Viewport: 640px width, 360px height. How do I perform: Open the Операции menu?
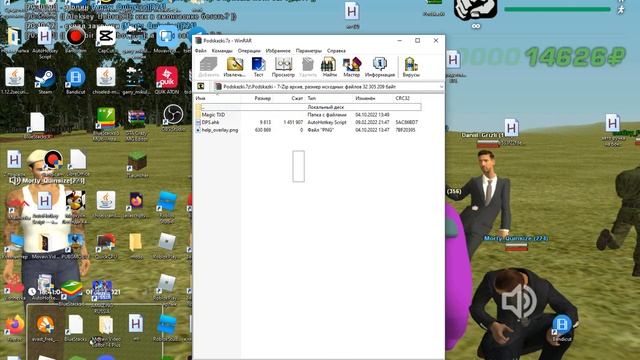[x=249, y=51]
